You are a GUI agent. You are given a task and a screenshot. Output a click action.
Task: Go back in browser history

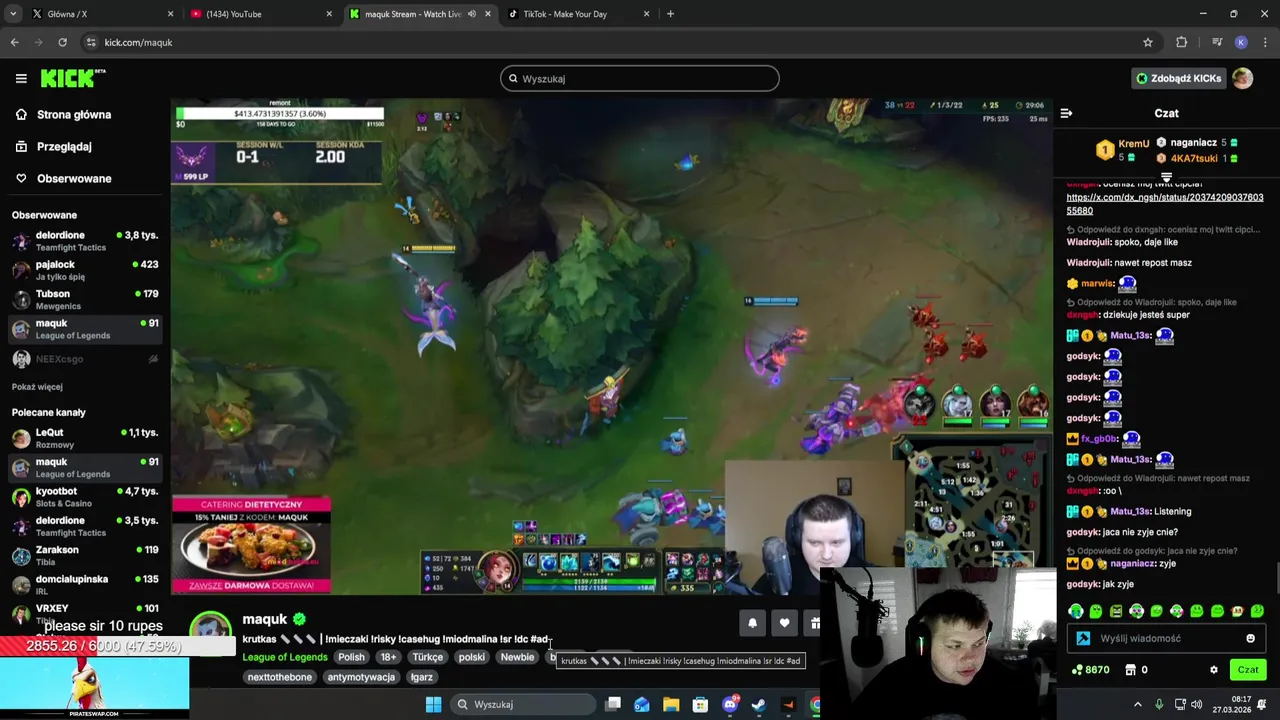click(14, 42)
